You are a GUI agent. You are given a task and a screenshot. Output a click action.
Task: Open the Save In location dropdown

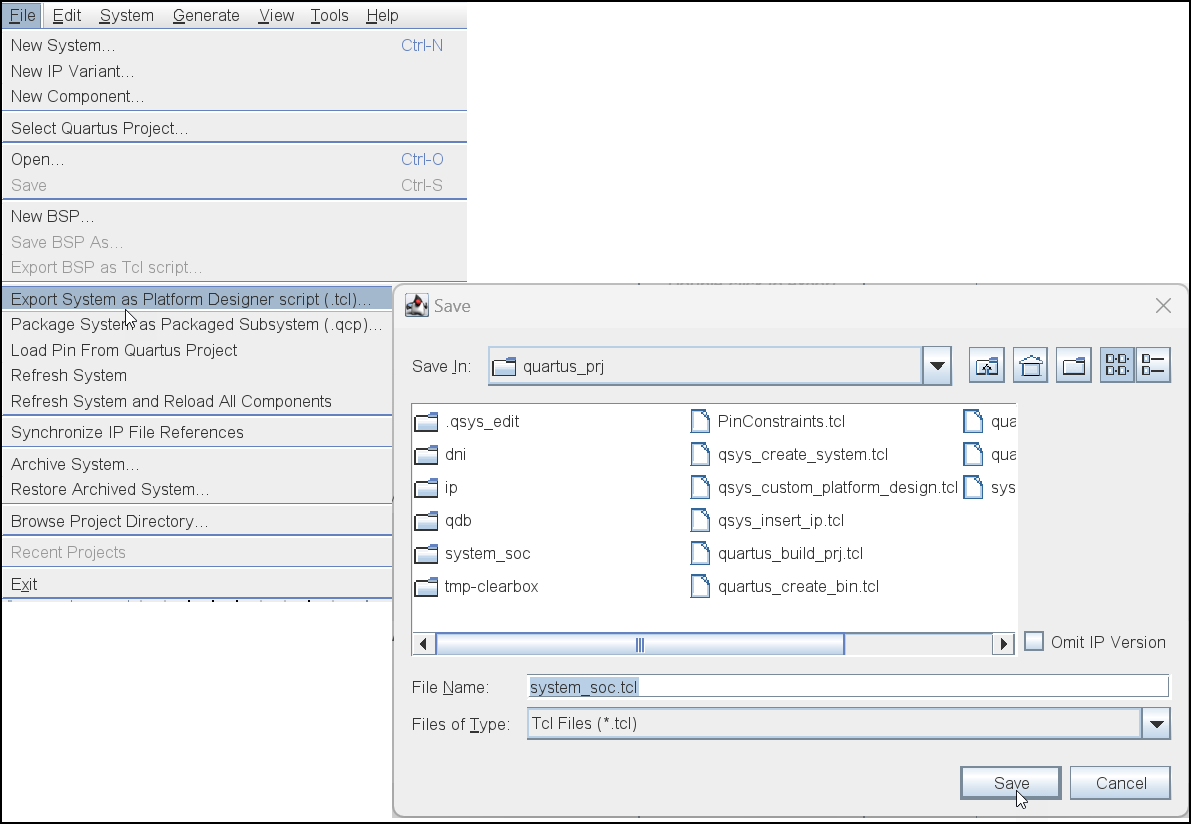click(x=937, y=365)
